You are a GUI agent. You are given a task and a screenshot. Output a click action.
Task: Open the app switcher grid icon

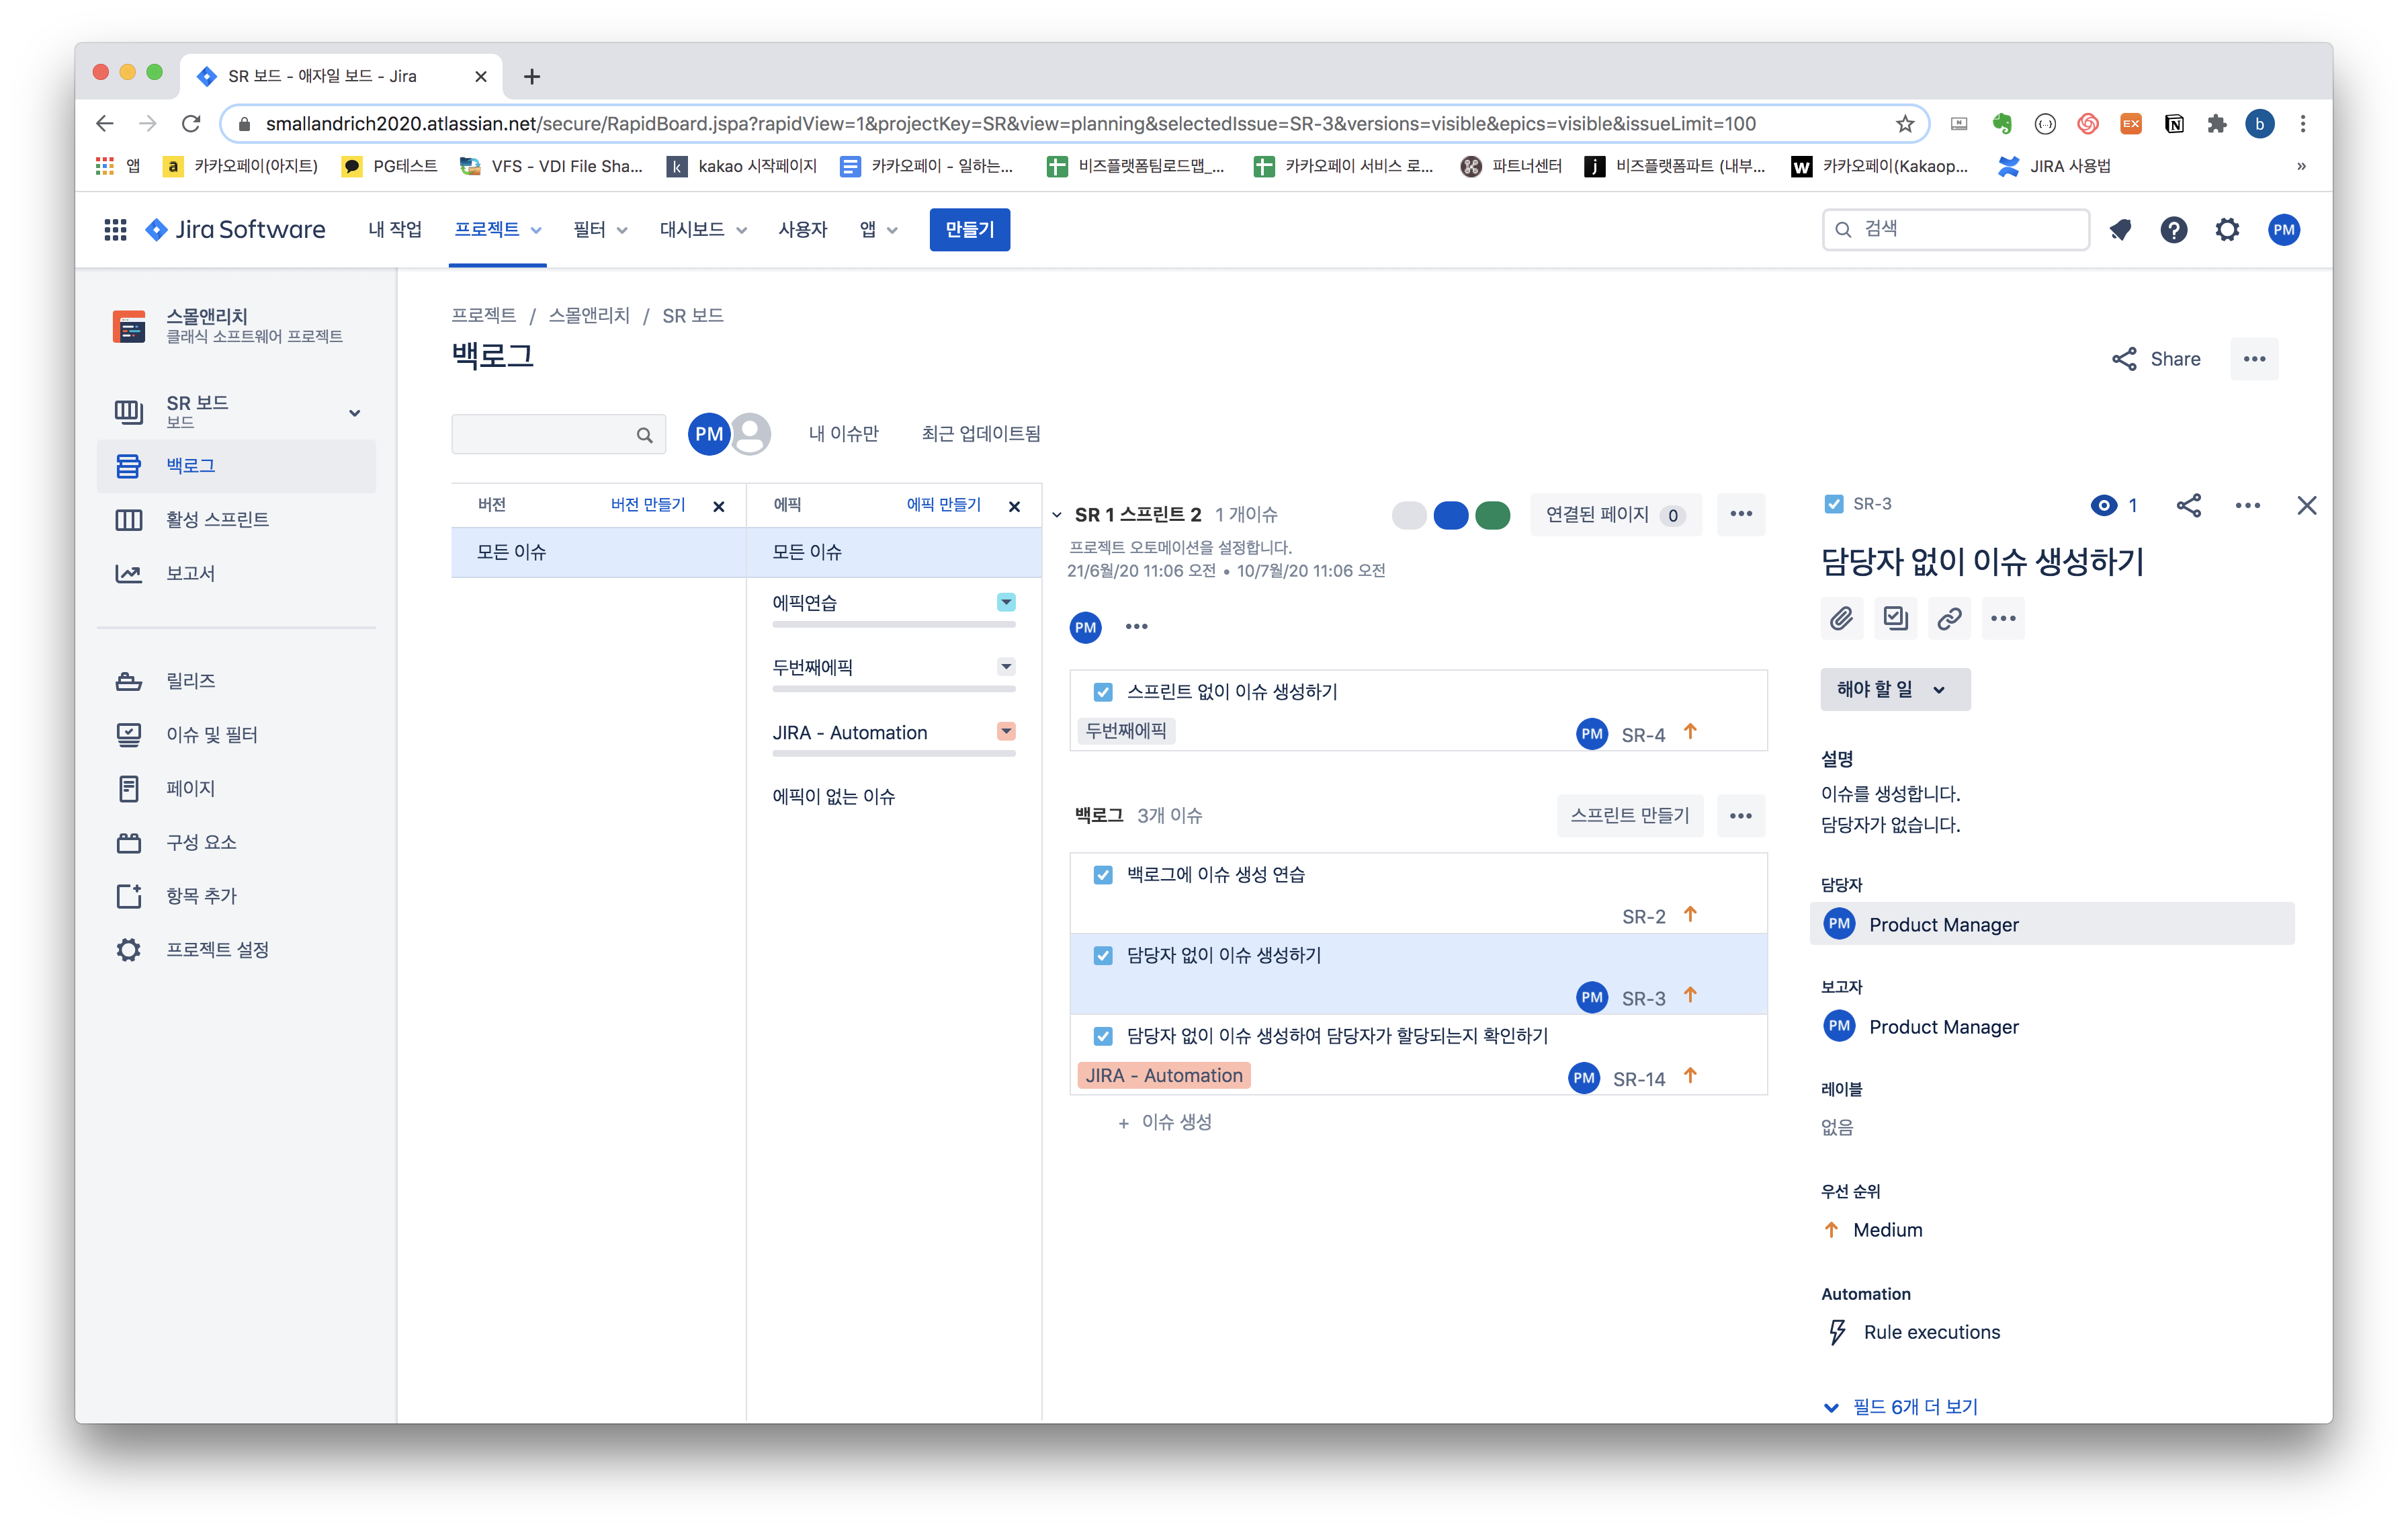click(115, 230)
